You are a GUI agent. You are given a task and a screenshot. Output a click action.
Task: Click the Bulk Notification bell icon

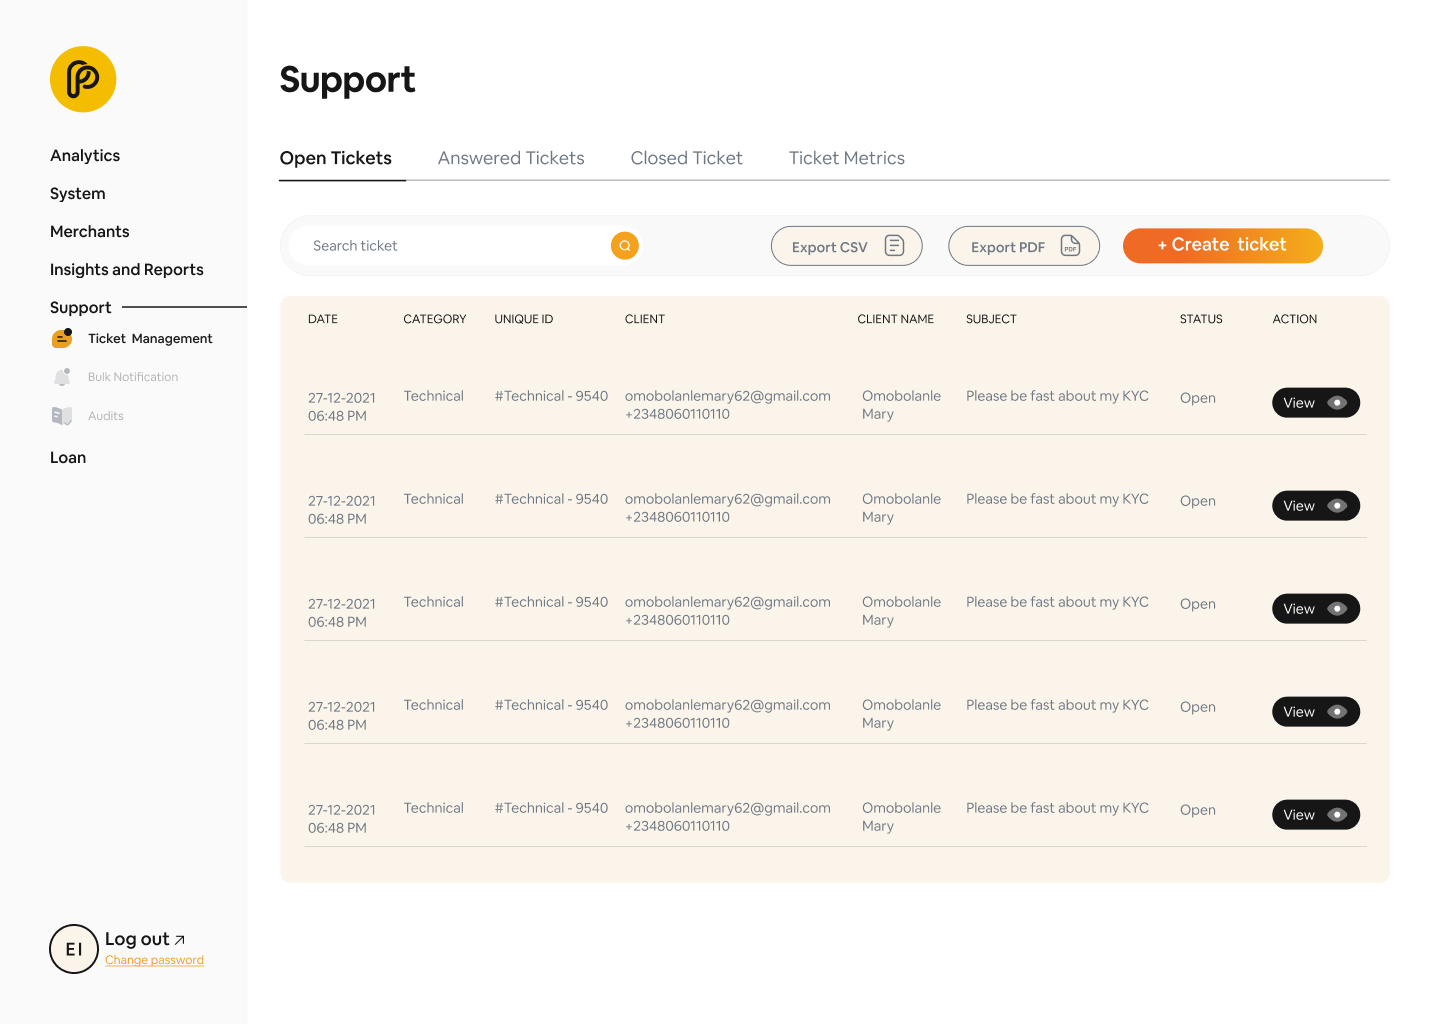point(62,377)
